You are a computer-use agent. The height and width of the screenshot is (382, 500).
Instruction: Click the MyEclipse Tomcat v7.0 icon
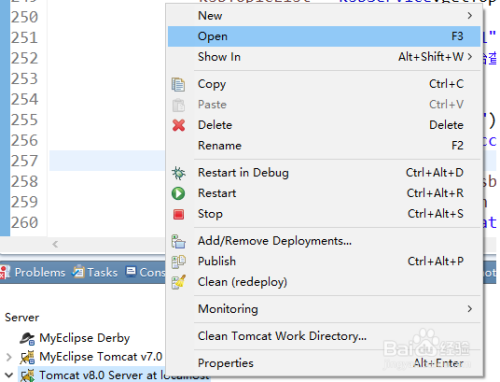27,357
